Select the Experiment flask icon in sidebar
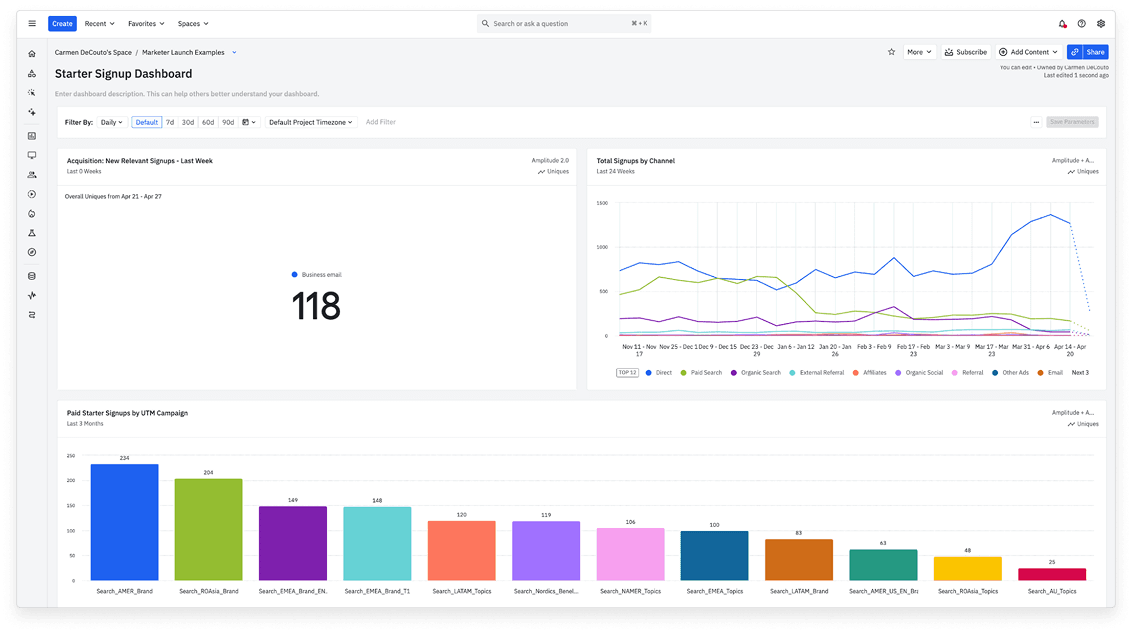The image size is (1132, 638). point(31,232)
